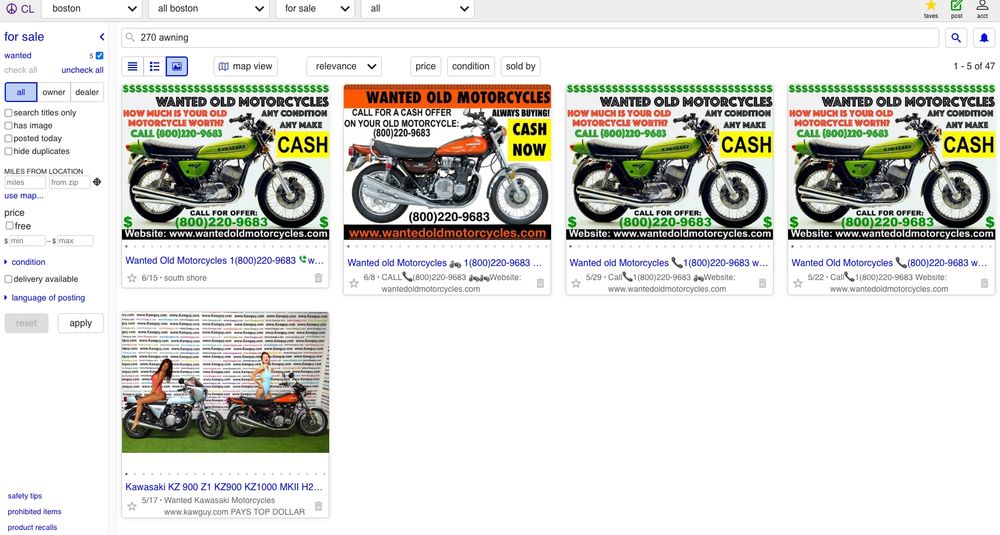The height and width of the screenshot is (535, 1000).
Task: Select the dealer sellers tab
Action: coord(87,92)
